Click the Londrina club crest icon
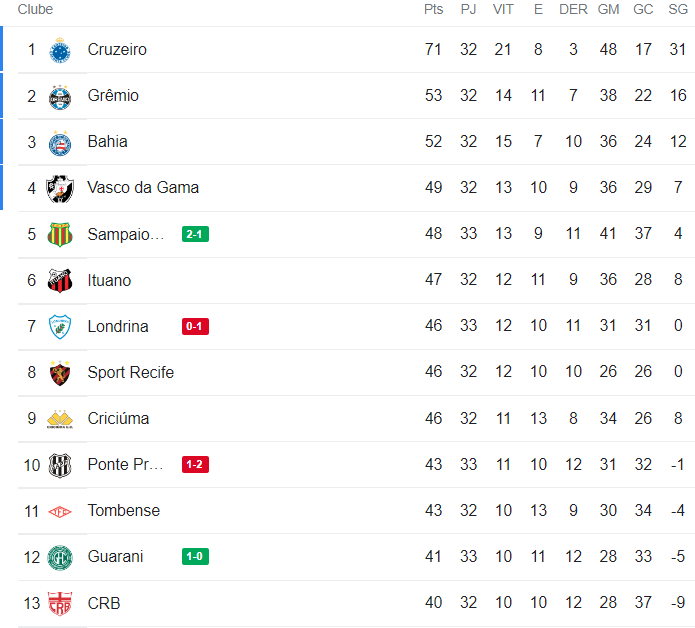695x628 pixels. click(60, 326)
